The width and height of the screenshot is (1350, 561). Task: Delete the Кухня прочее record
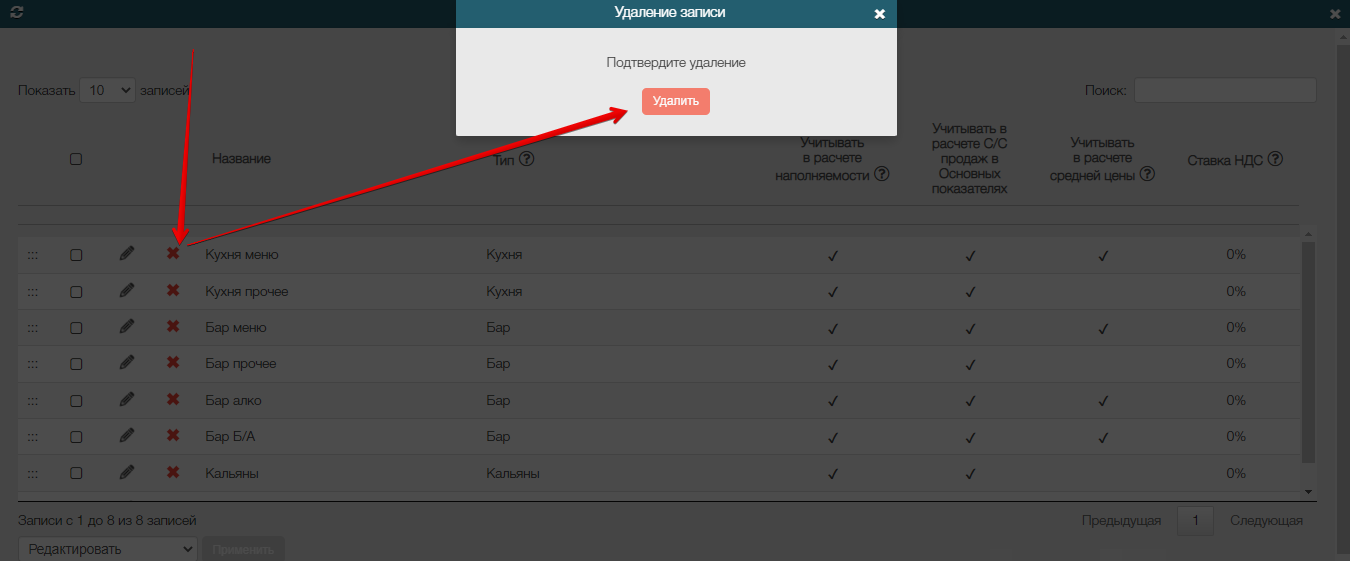[173, 290]
